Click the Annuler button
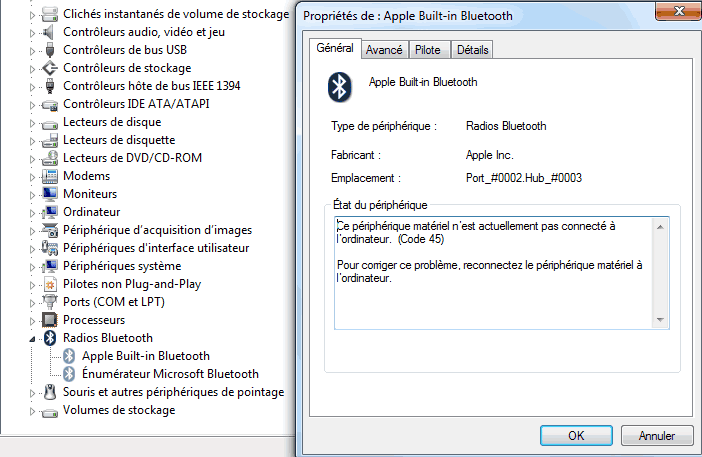Image resolution: width=702 pixels, height=457 pixels. tap(657, 436)
